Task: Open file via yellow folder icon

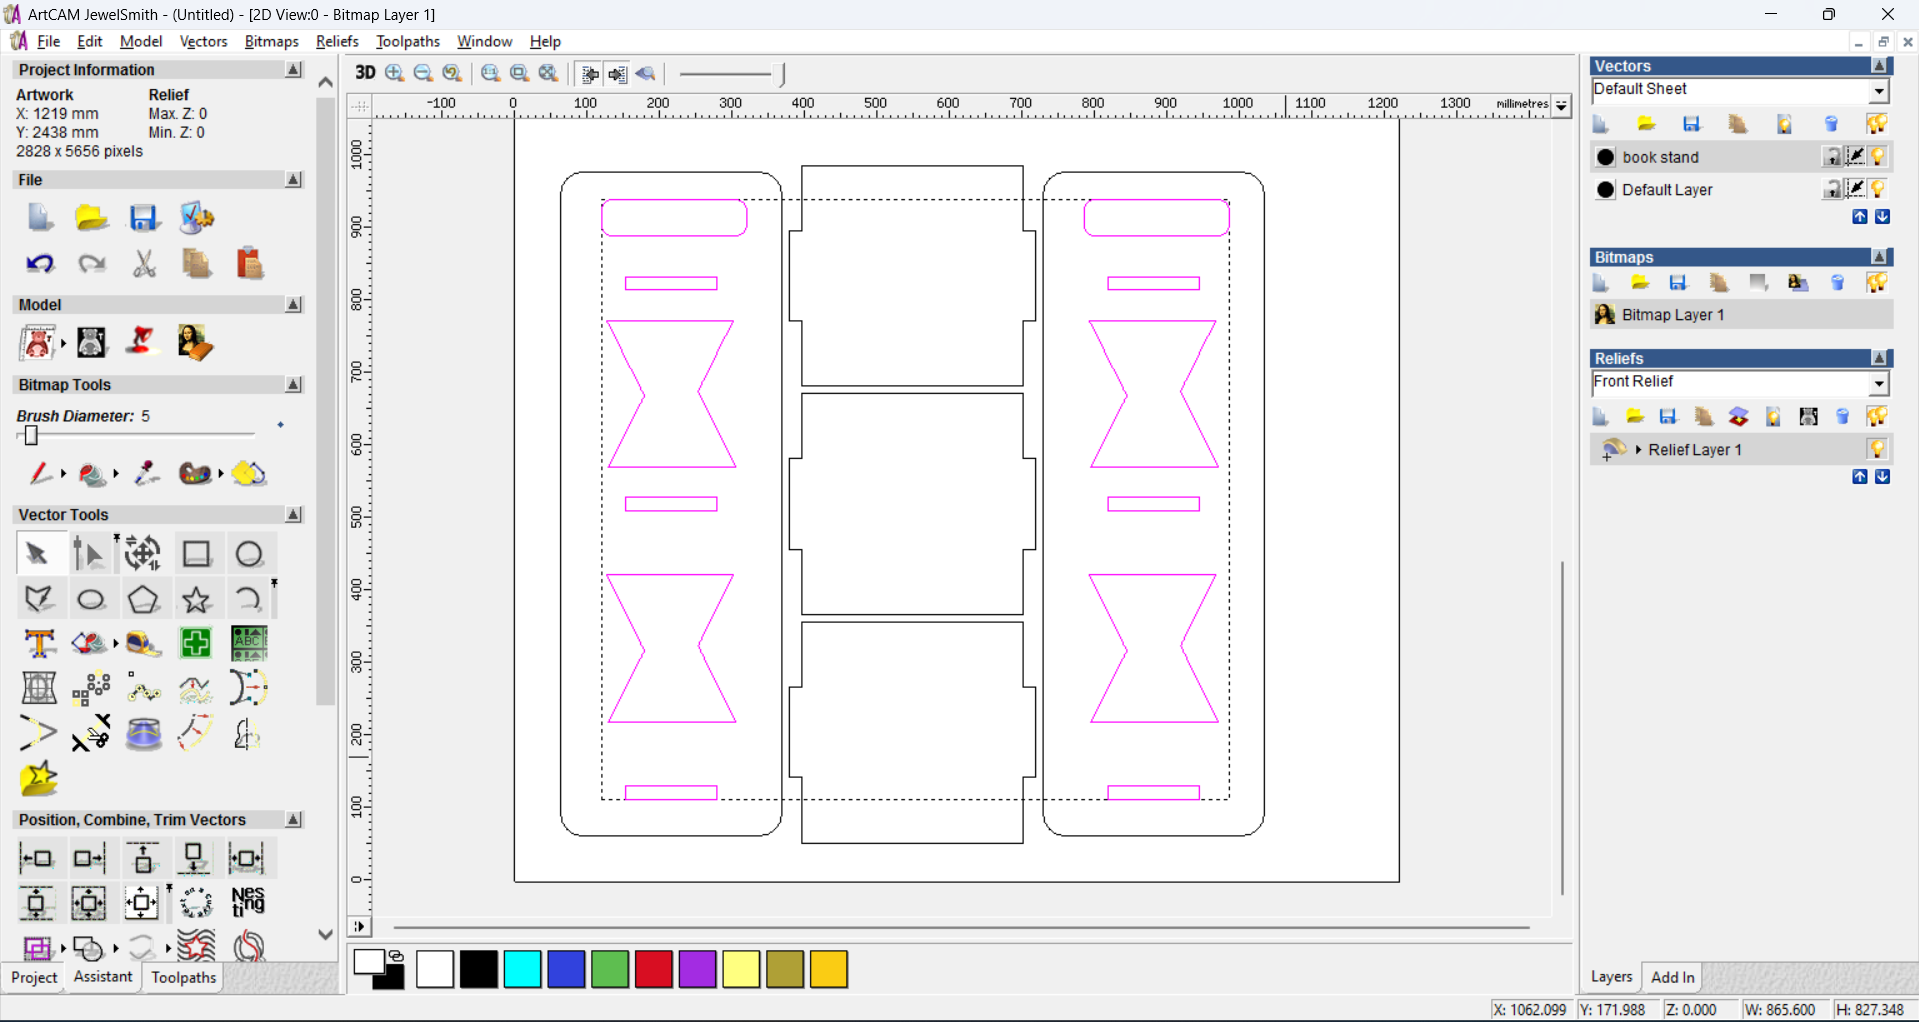Action: 92,218
